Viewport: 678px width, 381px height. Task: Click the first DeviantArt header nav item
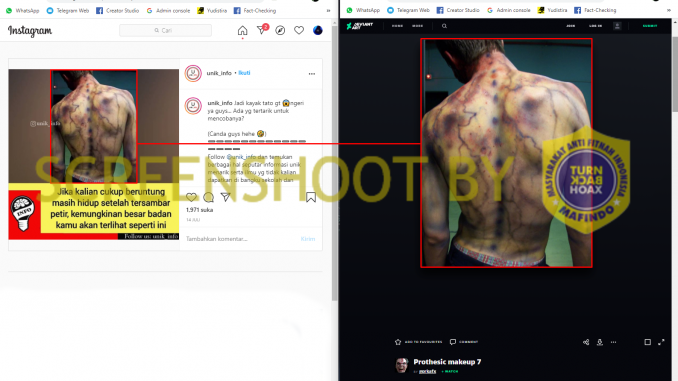point(397,26)
